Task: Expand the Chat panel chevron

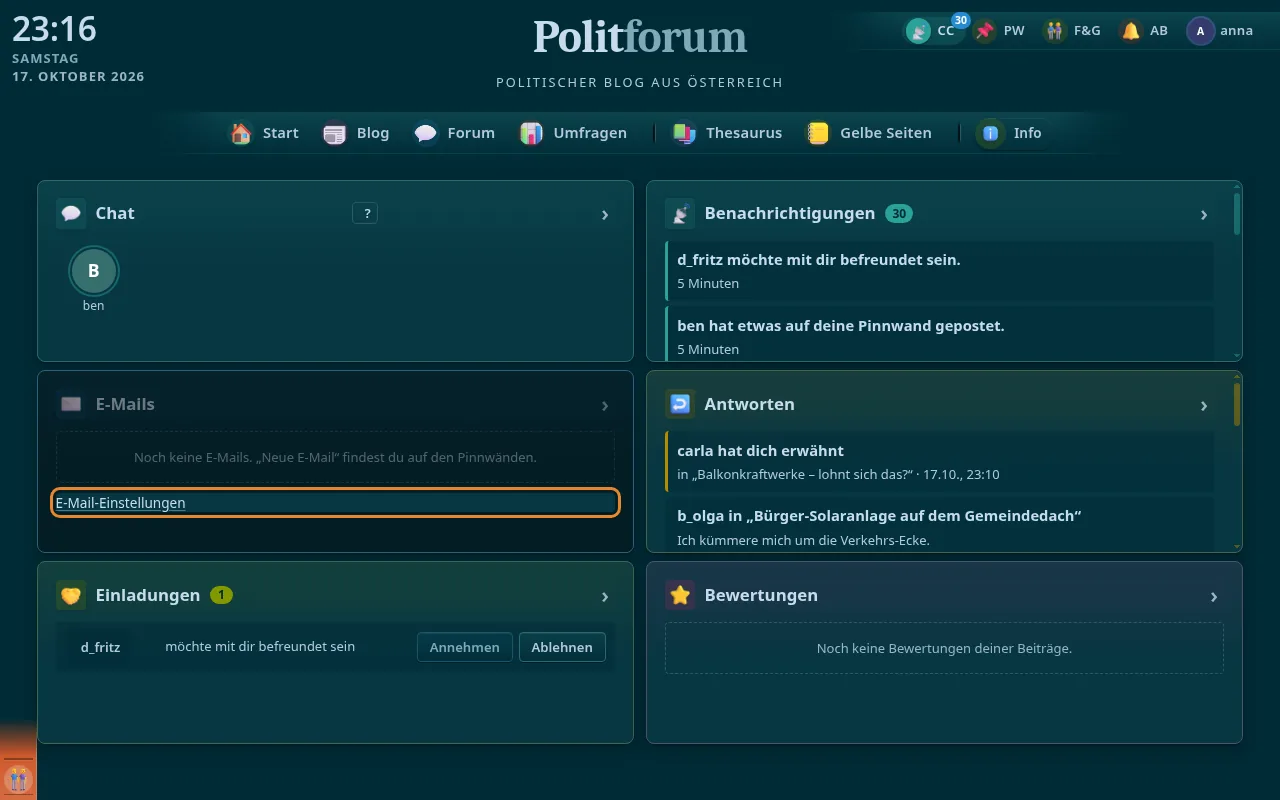Action: (605, 214)
